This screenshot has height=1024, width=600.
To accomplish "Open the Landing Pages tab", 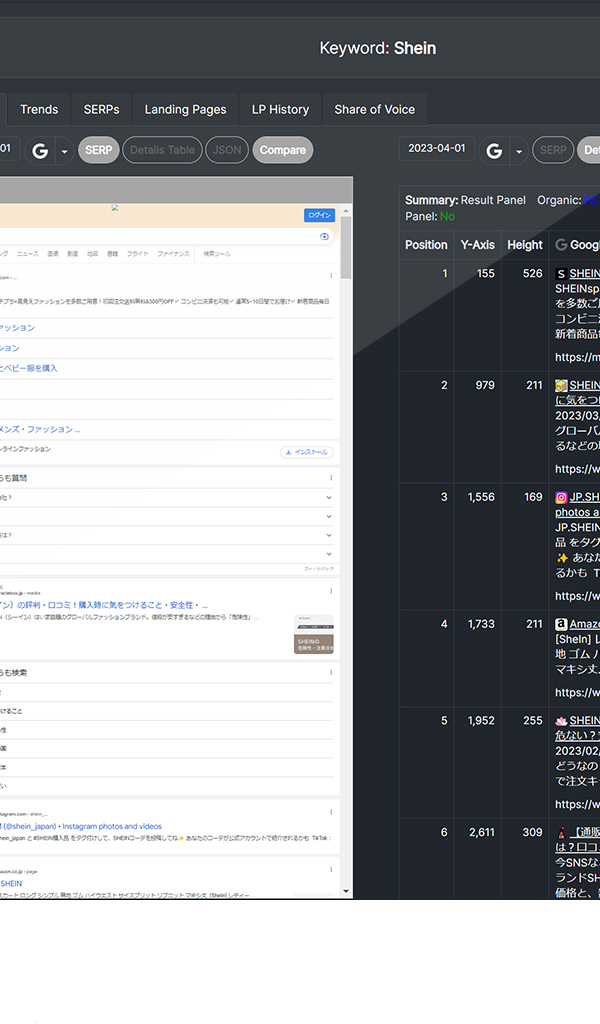I will [x=185, y=109].
